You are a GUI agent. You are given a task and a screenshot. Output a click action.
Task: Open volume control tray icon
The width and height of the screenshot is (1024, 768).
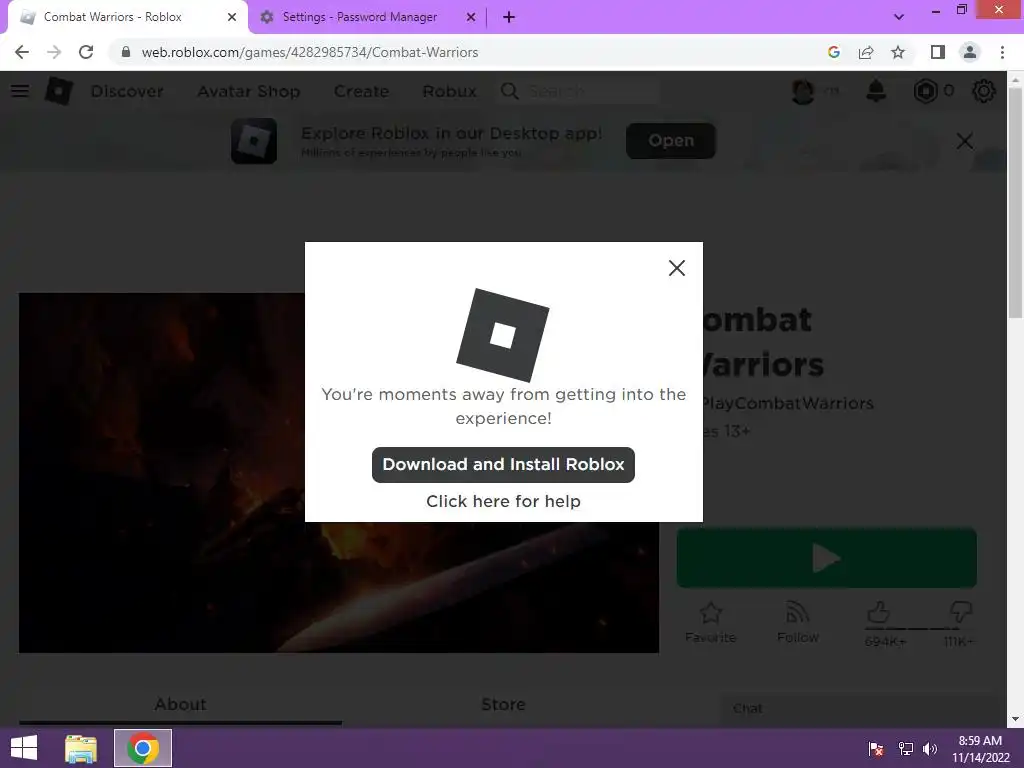[930, 748]
